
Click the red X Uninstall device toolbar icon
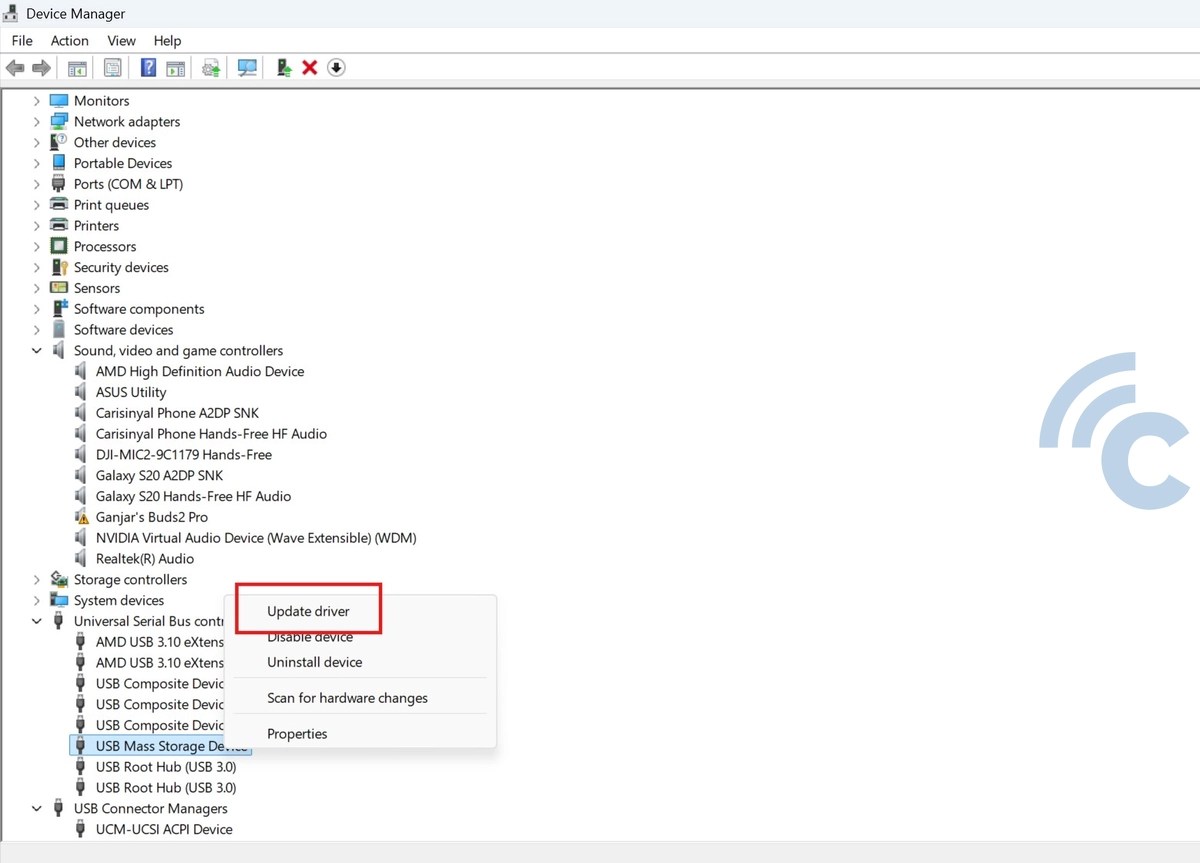(310, 68)
